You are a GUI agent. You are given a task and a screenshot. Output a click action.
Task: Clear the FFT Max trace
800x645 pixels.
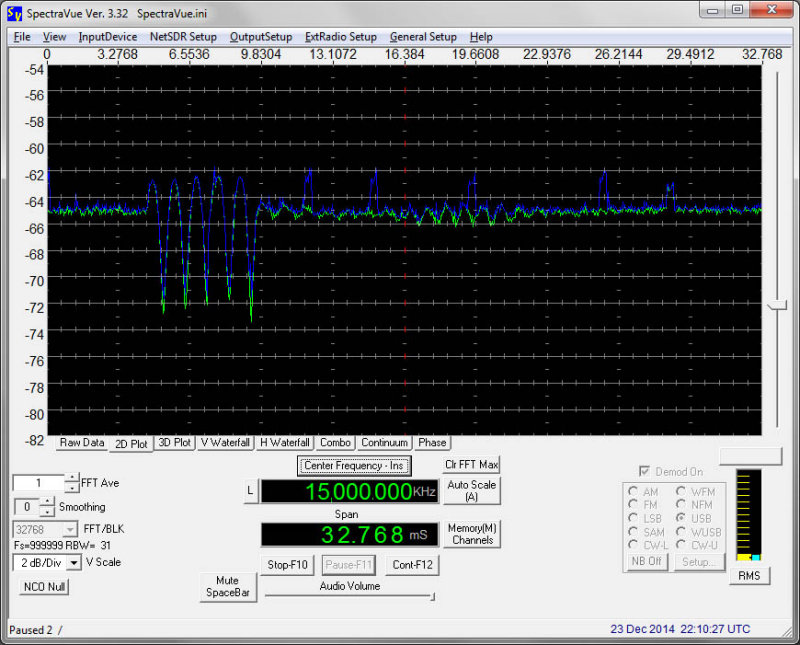pyautogui.click(x=471, y=464)
